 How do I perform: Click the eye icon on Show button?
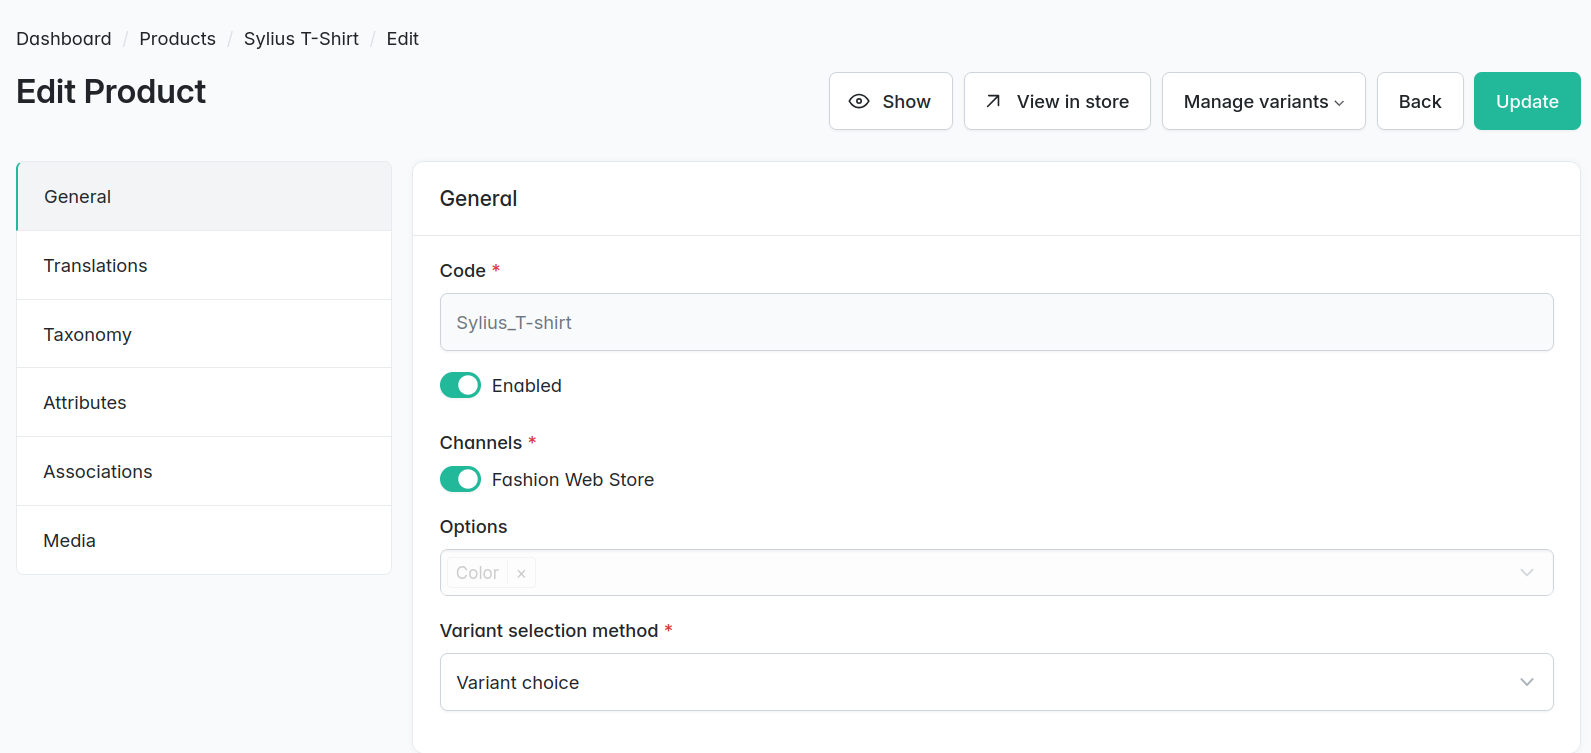(x=859, y=101)
